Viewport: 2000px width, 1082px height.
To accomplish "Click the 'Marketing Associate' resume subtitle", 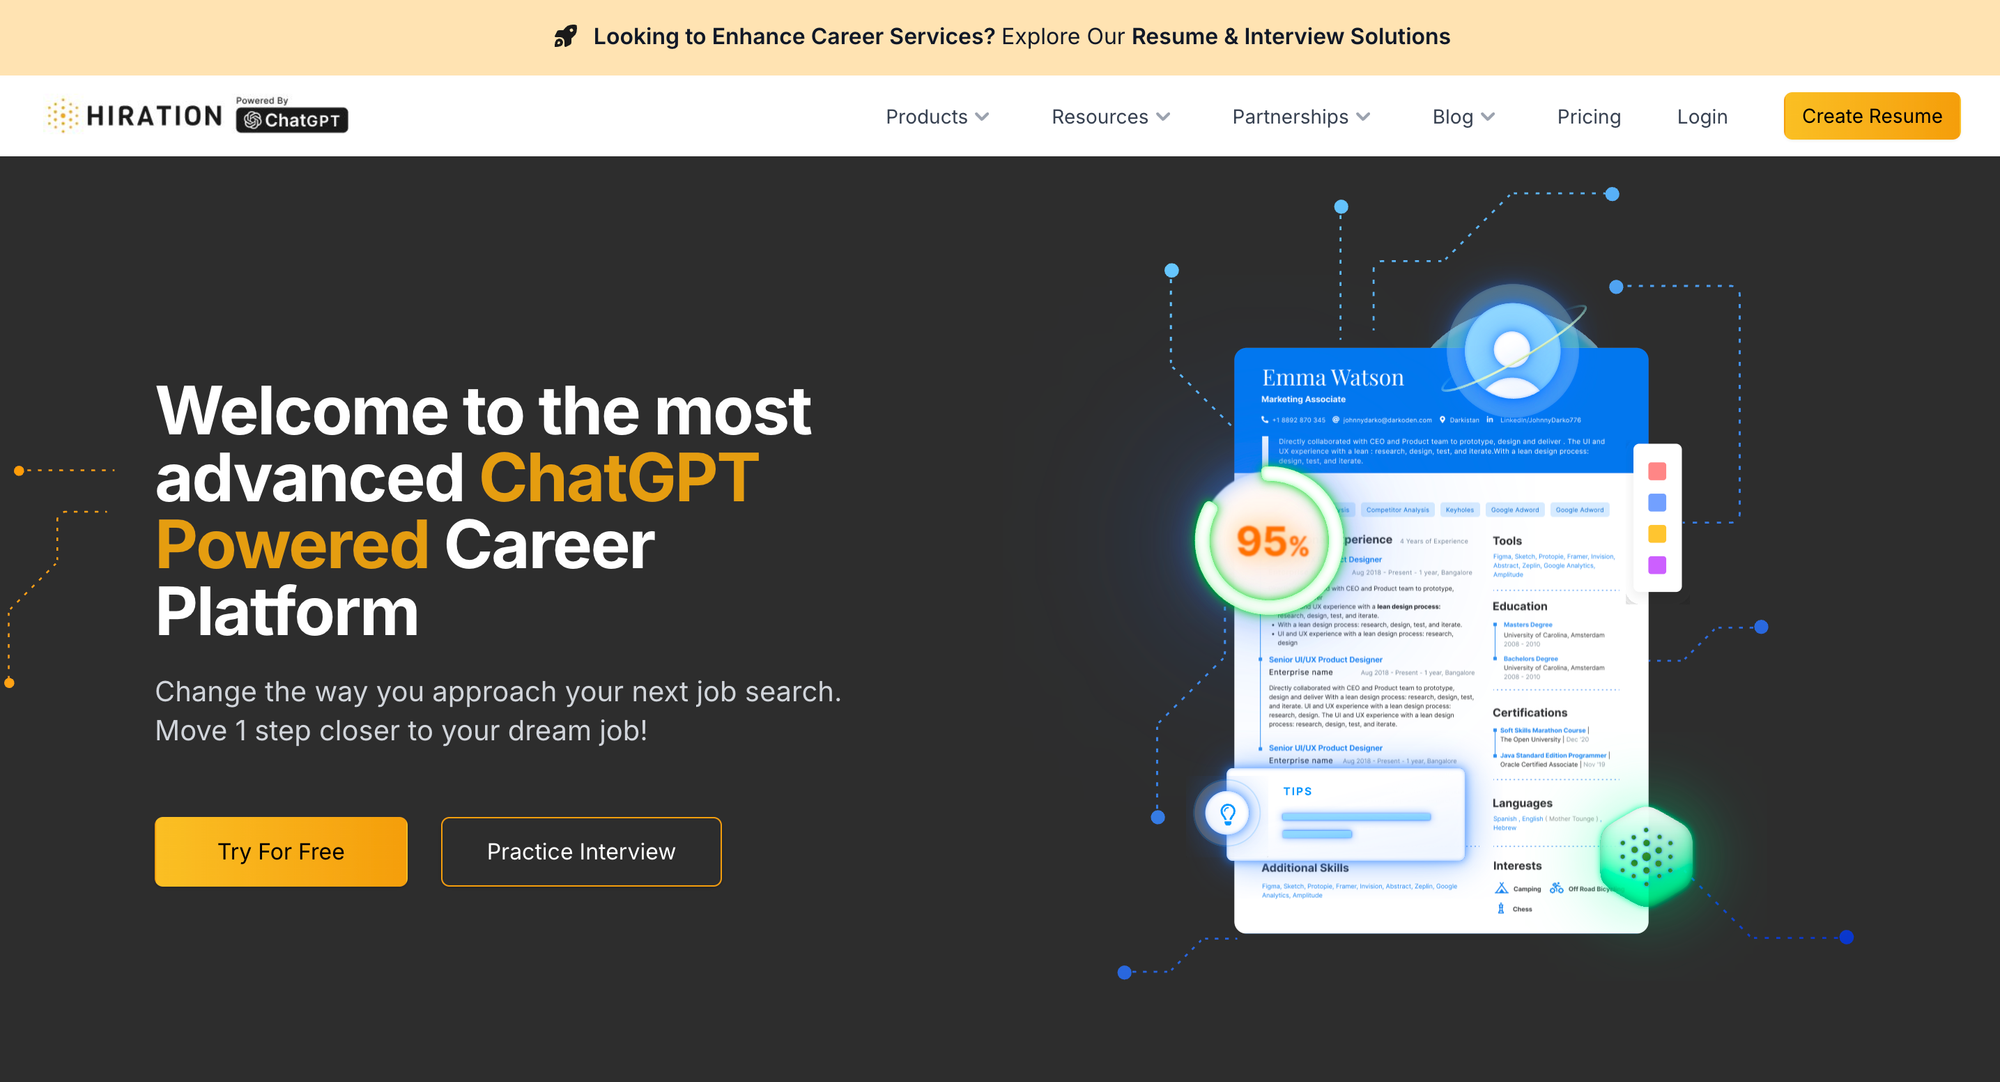I will click(x=1303, y=399).
